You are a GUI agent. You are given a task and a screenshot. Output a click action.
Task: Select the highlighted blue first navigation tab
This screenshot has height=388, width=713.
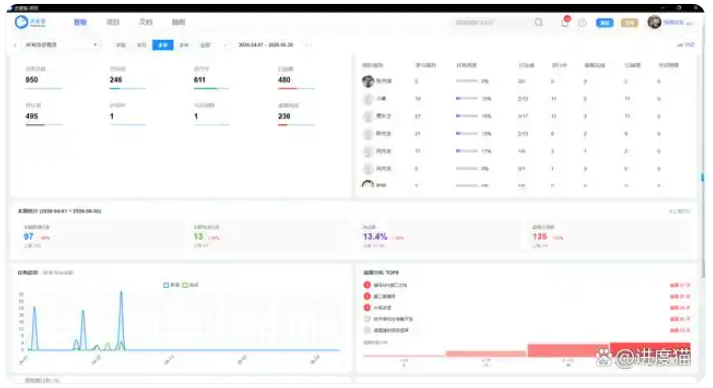coord(80,22)
